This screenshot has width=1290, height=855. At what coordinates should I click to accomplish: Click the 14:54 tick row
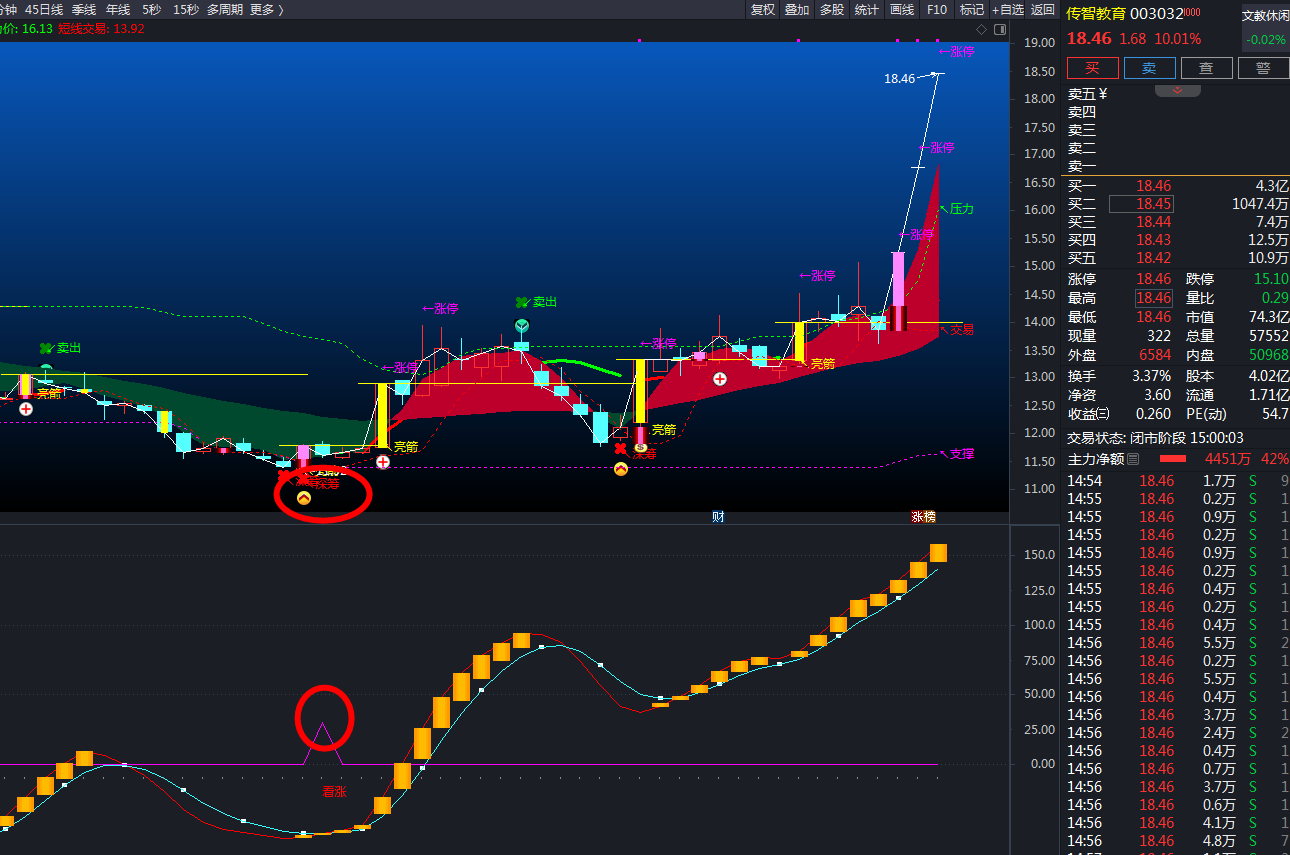[1175, 481]
